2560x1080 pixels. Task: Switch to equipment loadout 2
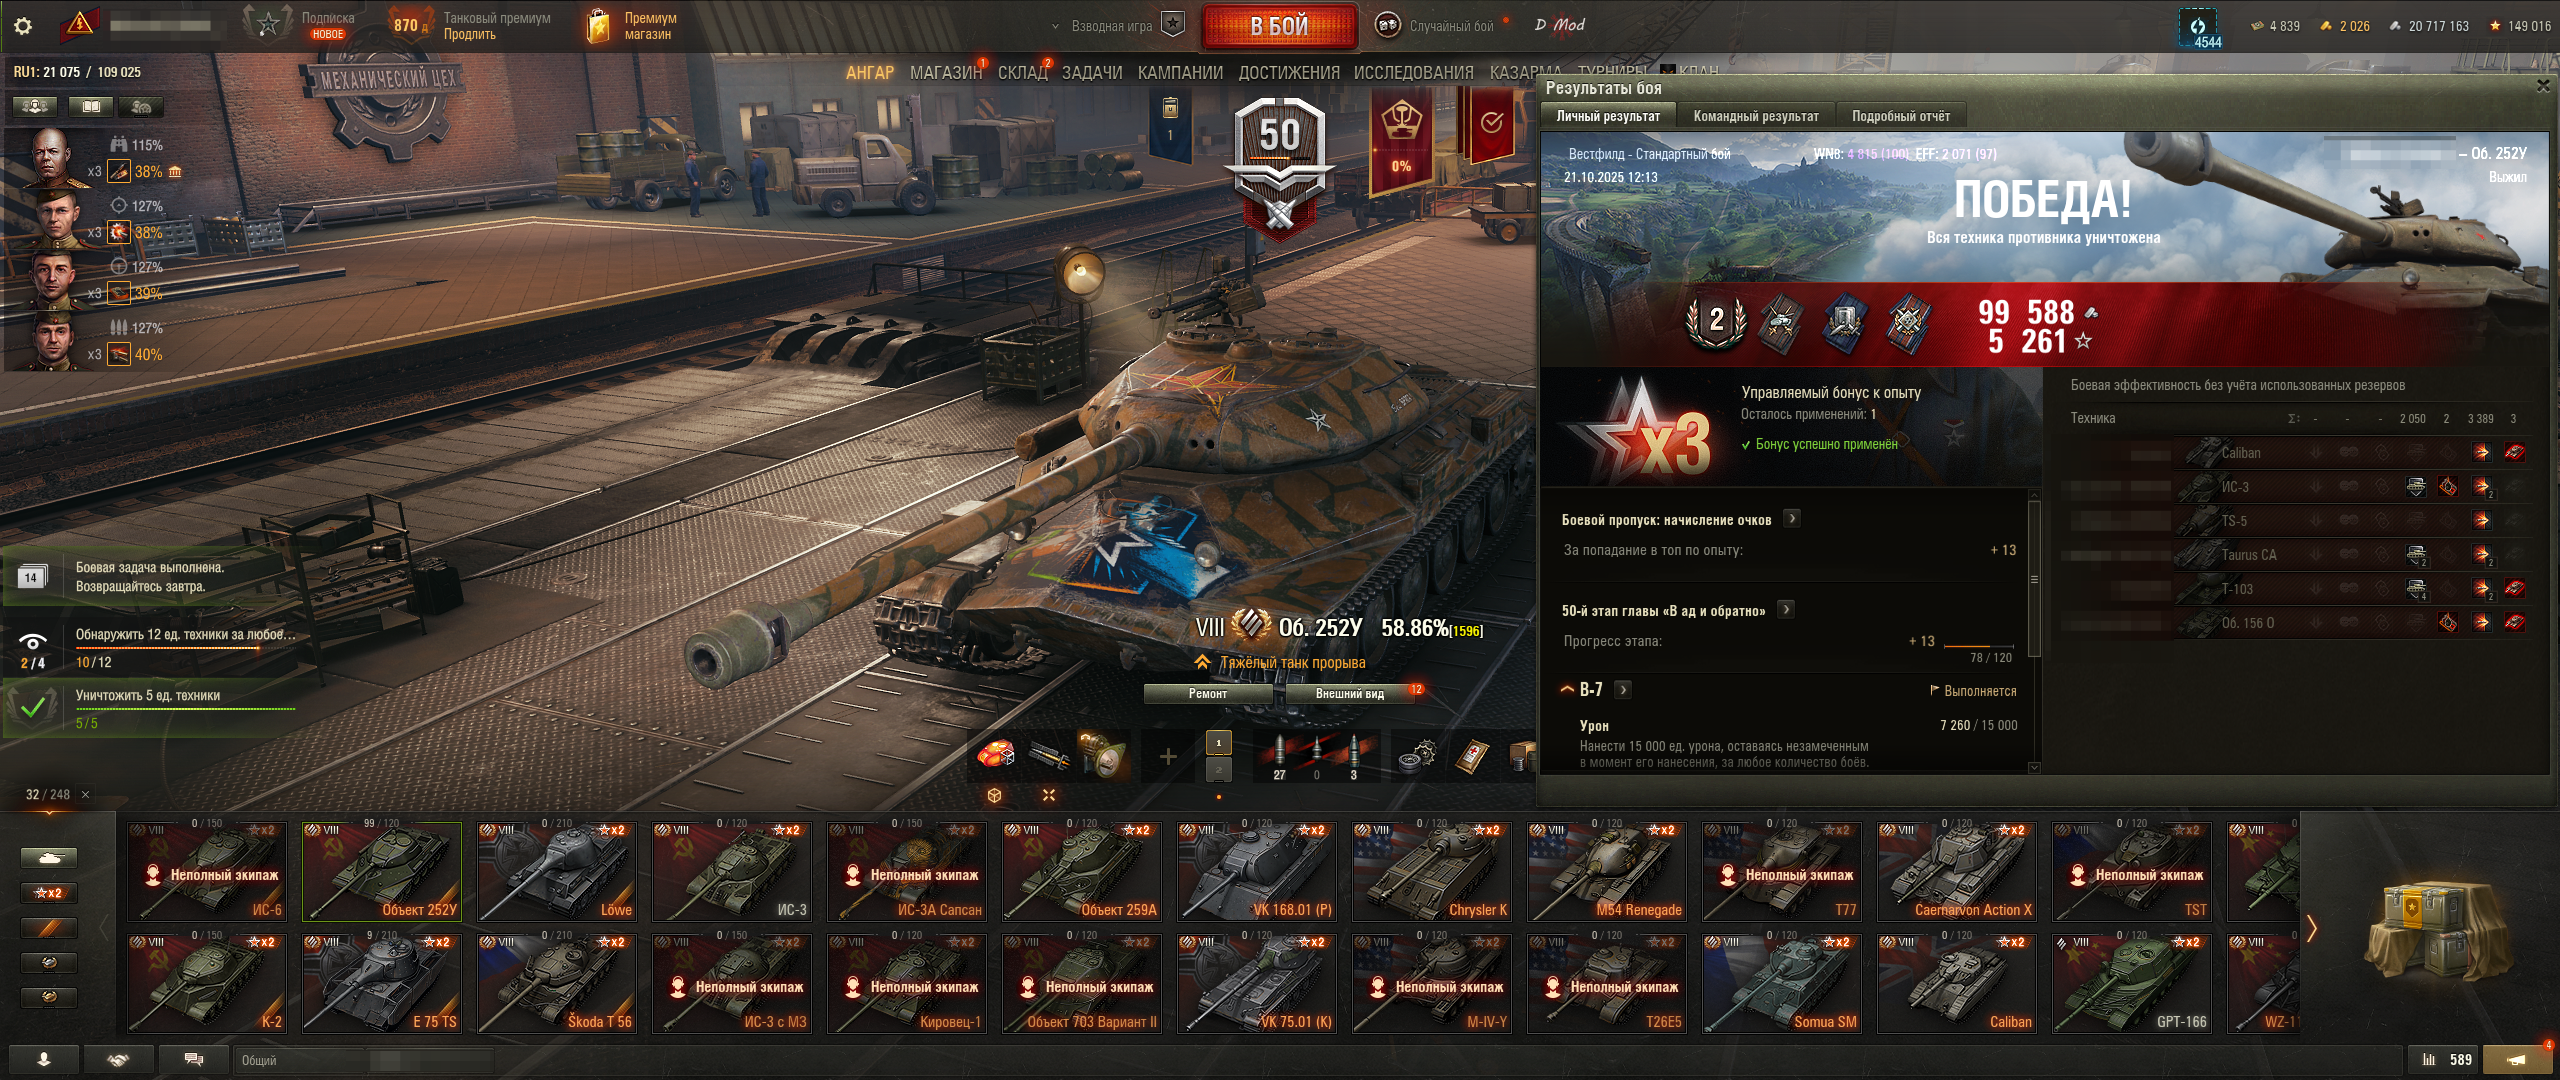tap(1218, 769)
